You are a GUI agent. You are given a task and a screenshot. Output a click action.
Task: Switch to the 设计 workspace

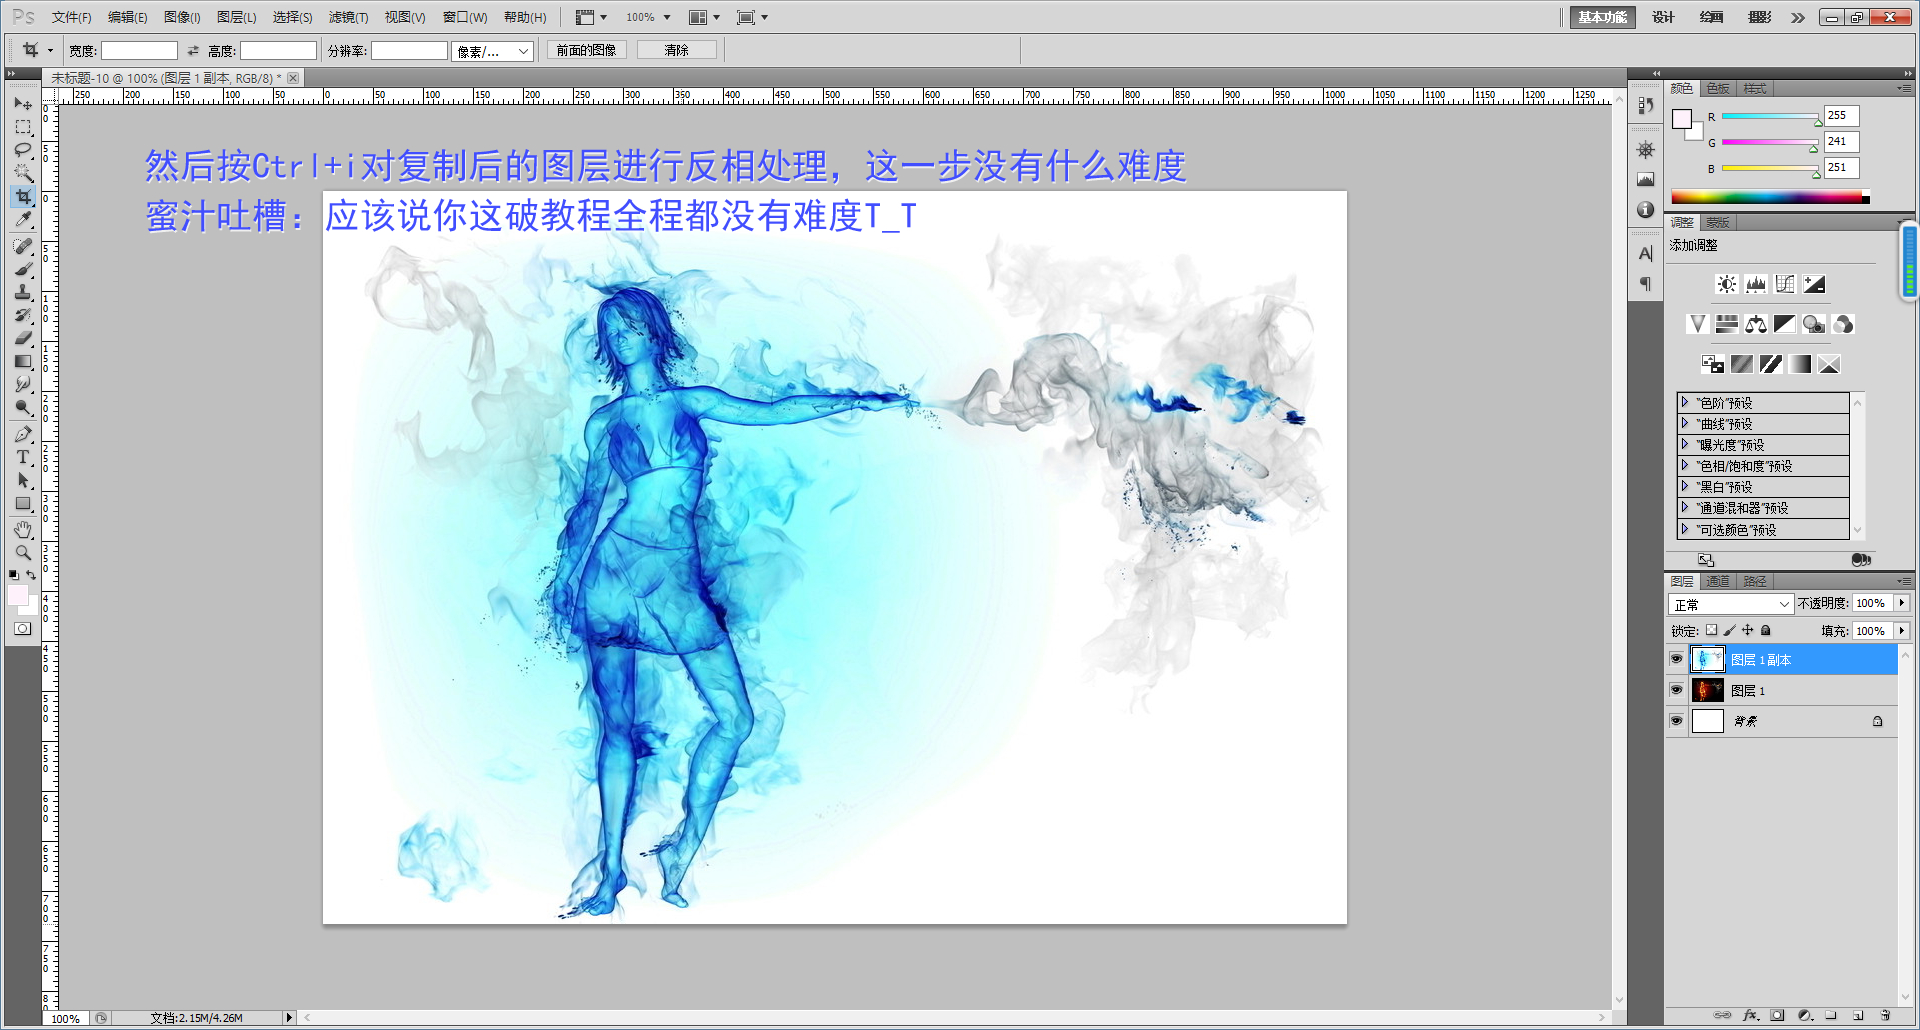(x=1663, y=17)
